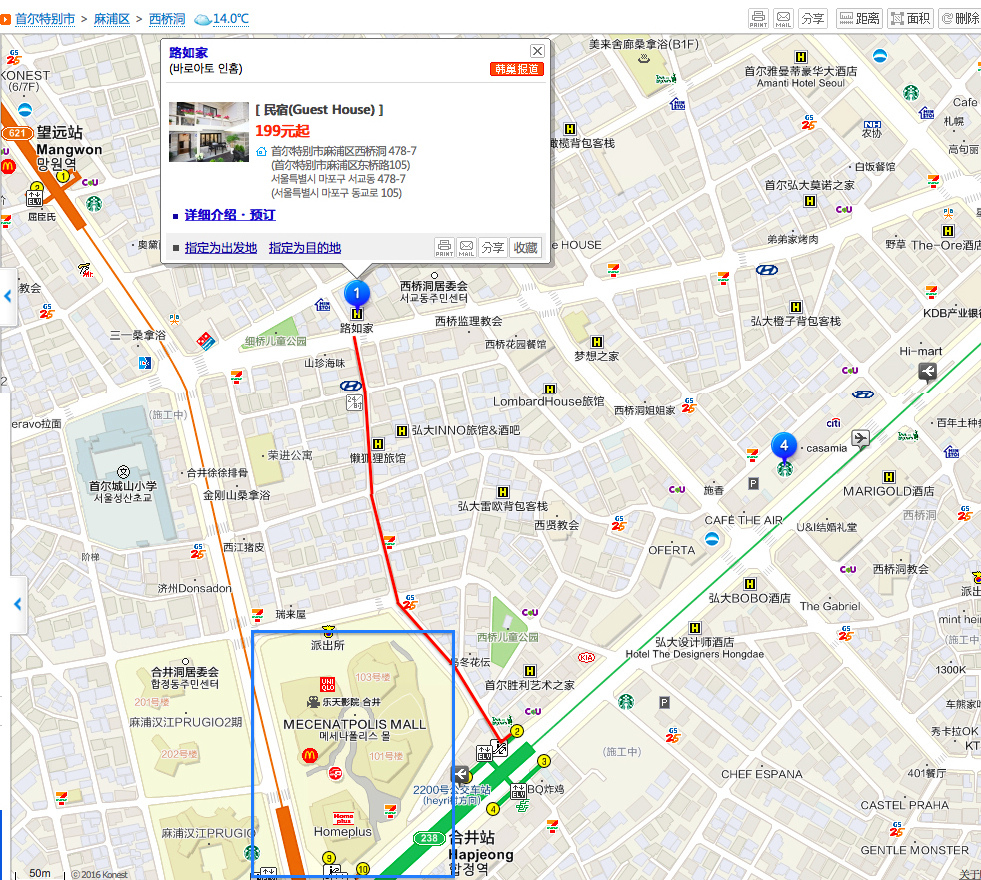Click hotel H icon of MARIGOLD酒店

(888, 477)
